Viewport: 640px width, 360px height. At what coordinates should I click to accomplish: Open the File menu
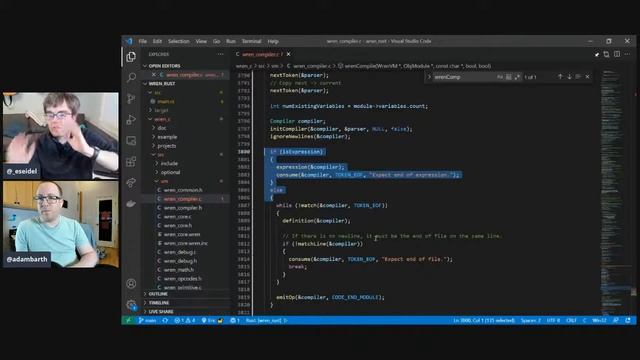point(142,41)
